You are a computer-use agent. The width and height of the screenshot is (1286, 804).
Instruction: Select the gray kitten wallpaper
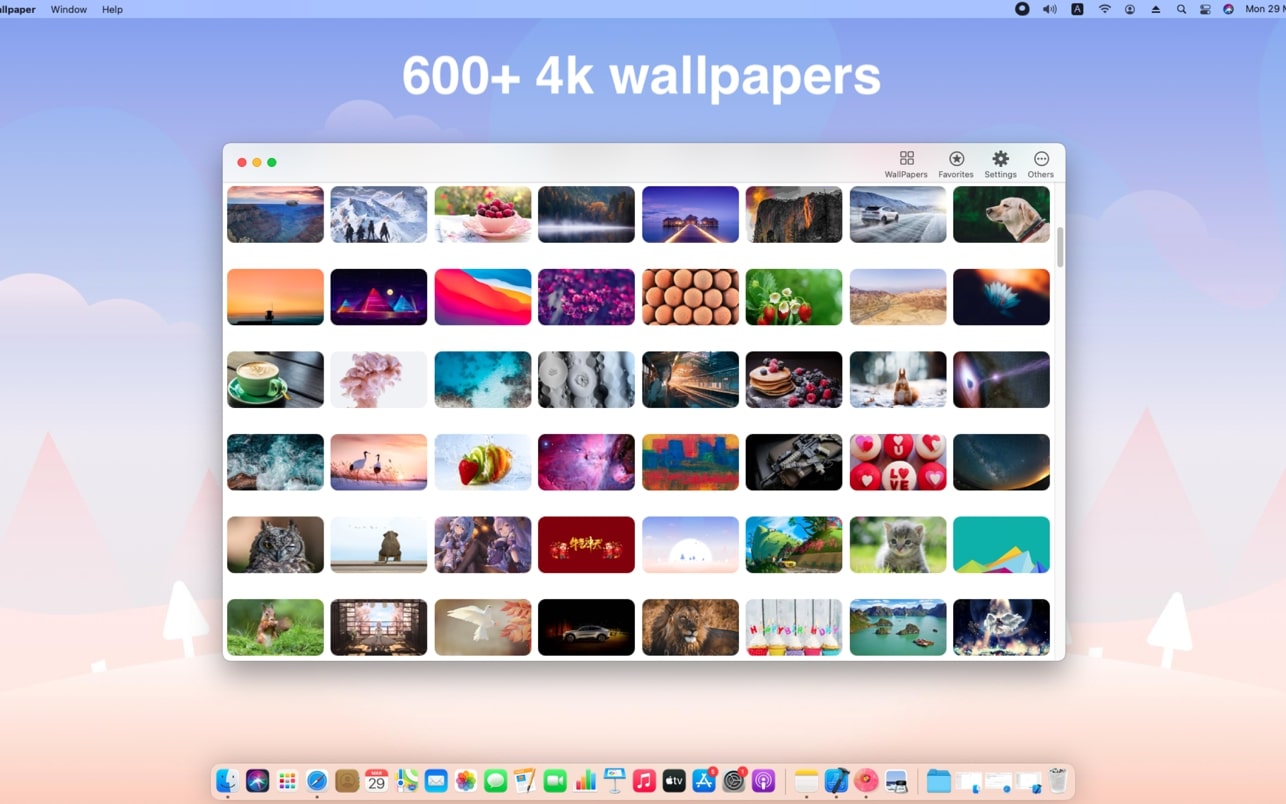pyautogui.click(x=897, y=544)
